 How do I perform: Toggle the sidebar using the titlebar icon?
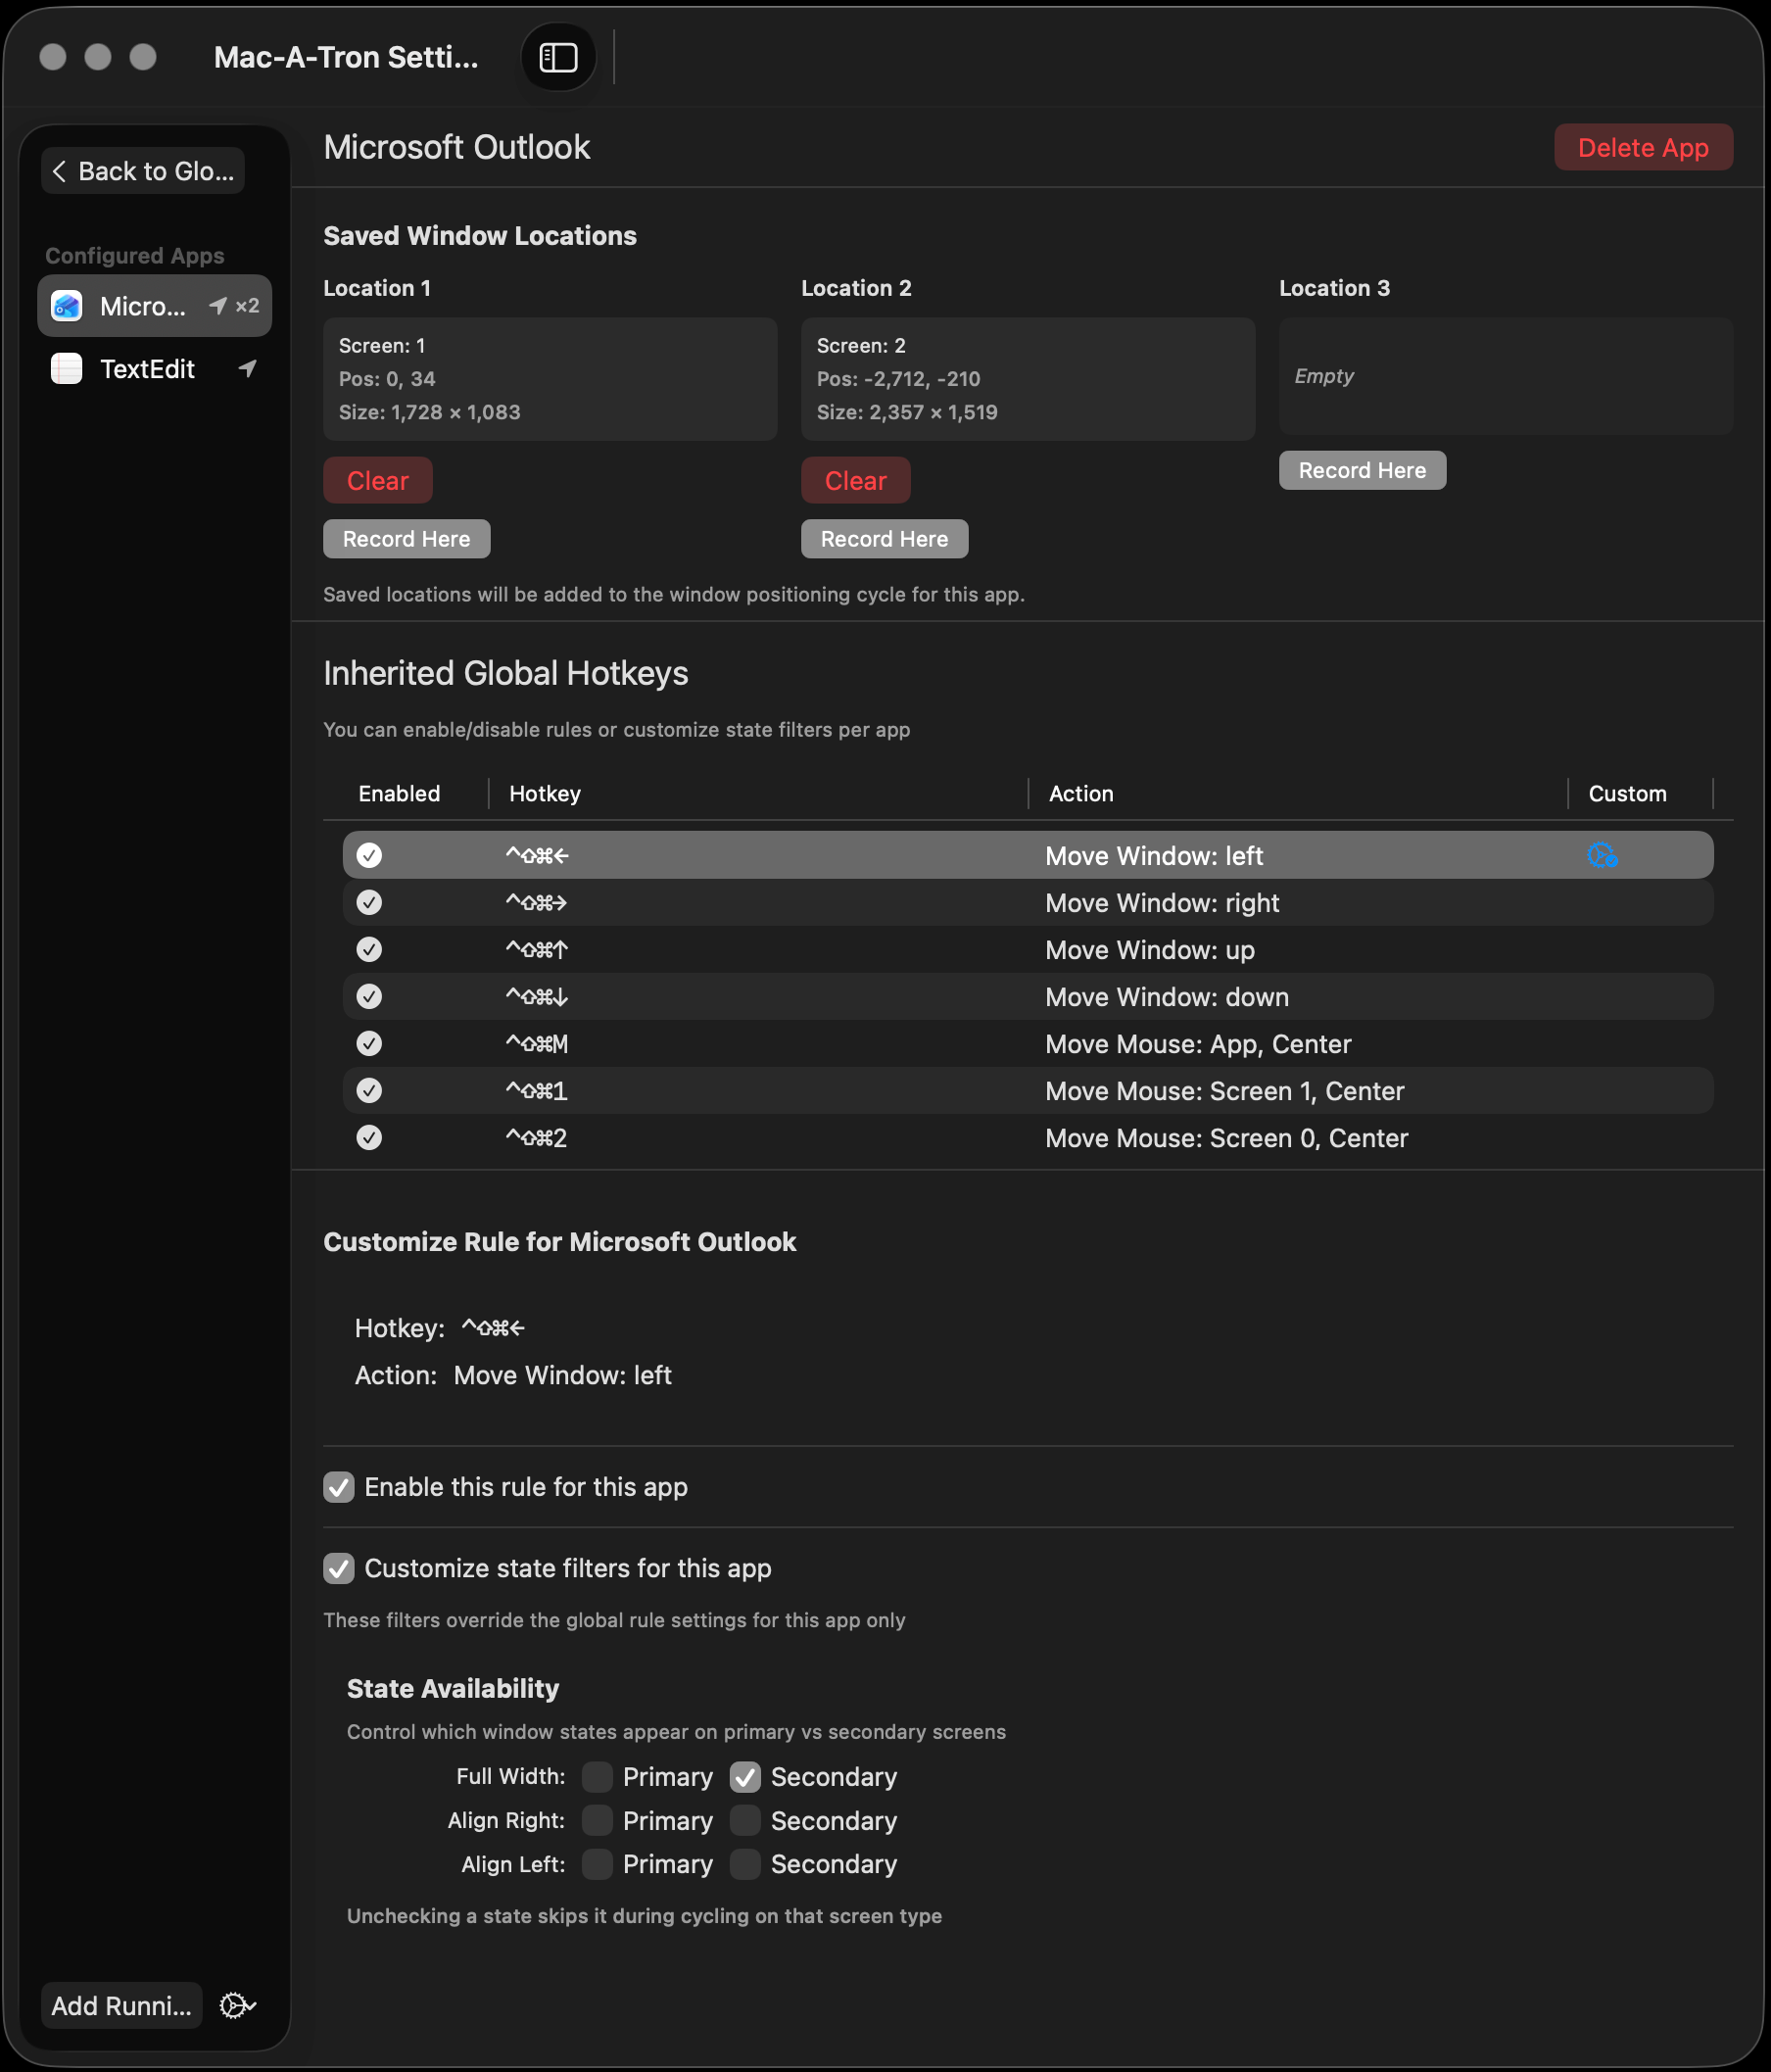point(557,57)
